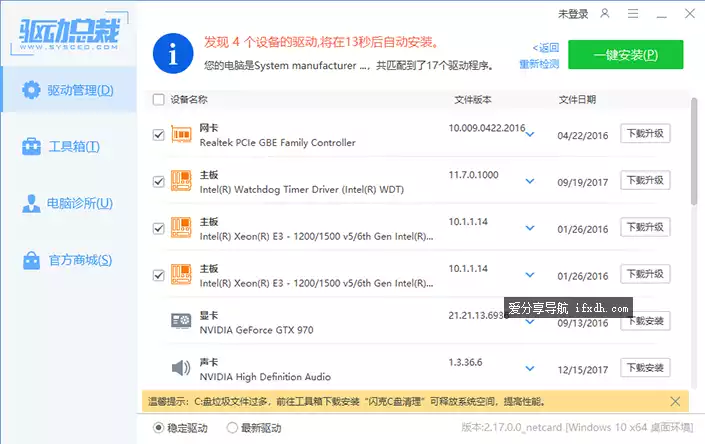Click the shopping bag icon beside 官方商城
Viewport: 705px width, 444px height.
click(31, 260)
